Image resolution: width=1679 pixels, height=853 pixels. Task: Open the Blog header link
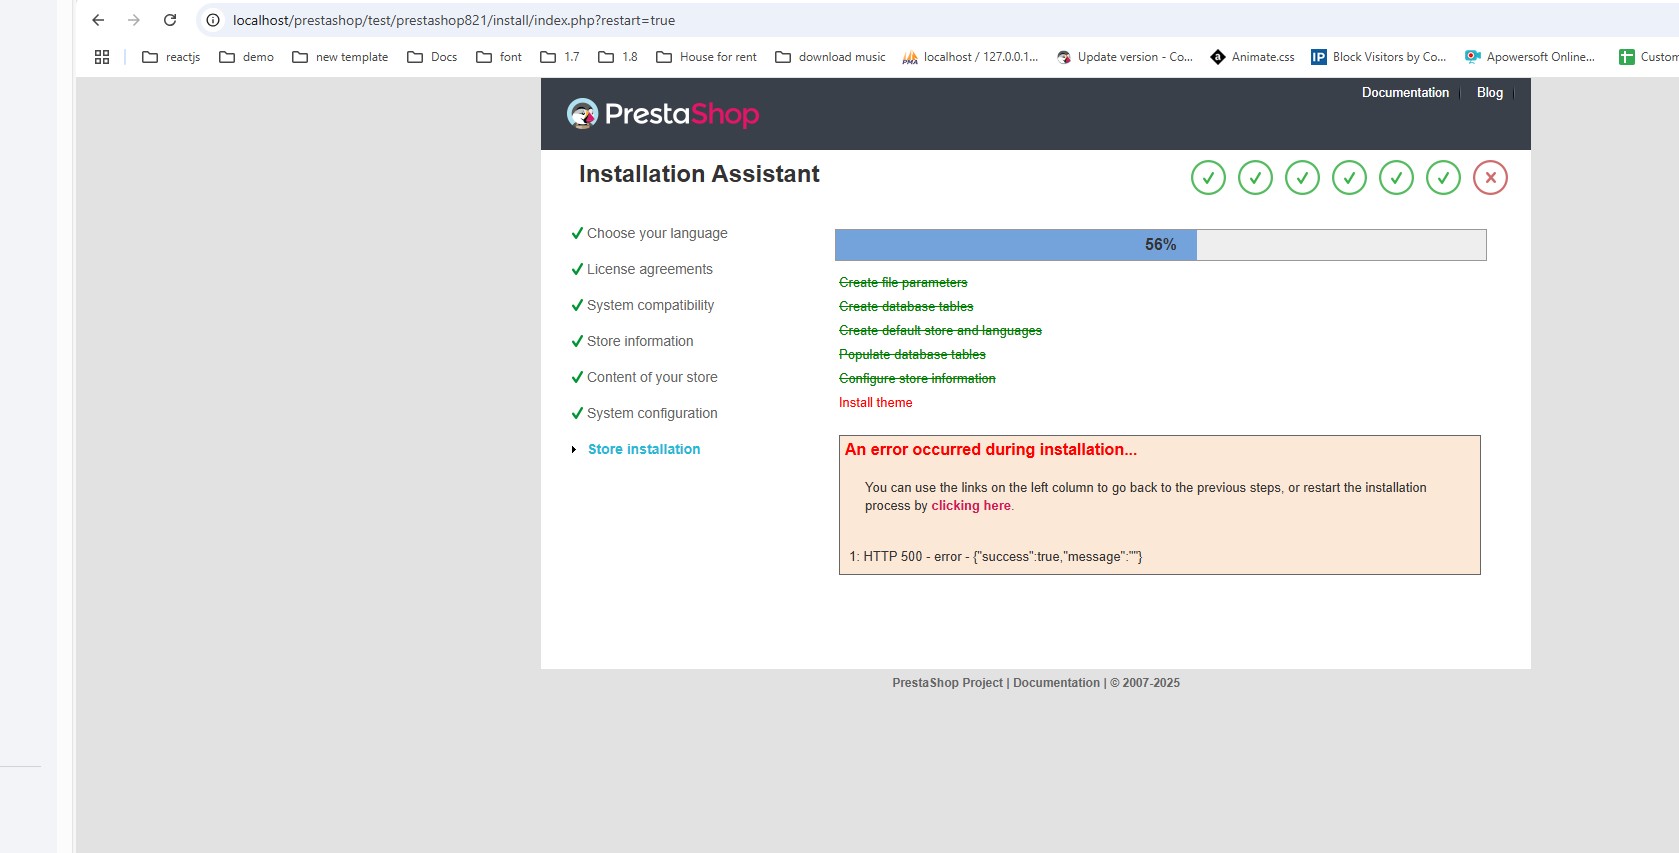point(1490,92)
